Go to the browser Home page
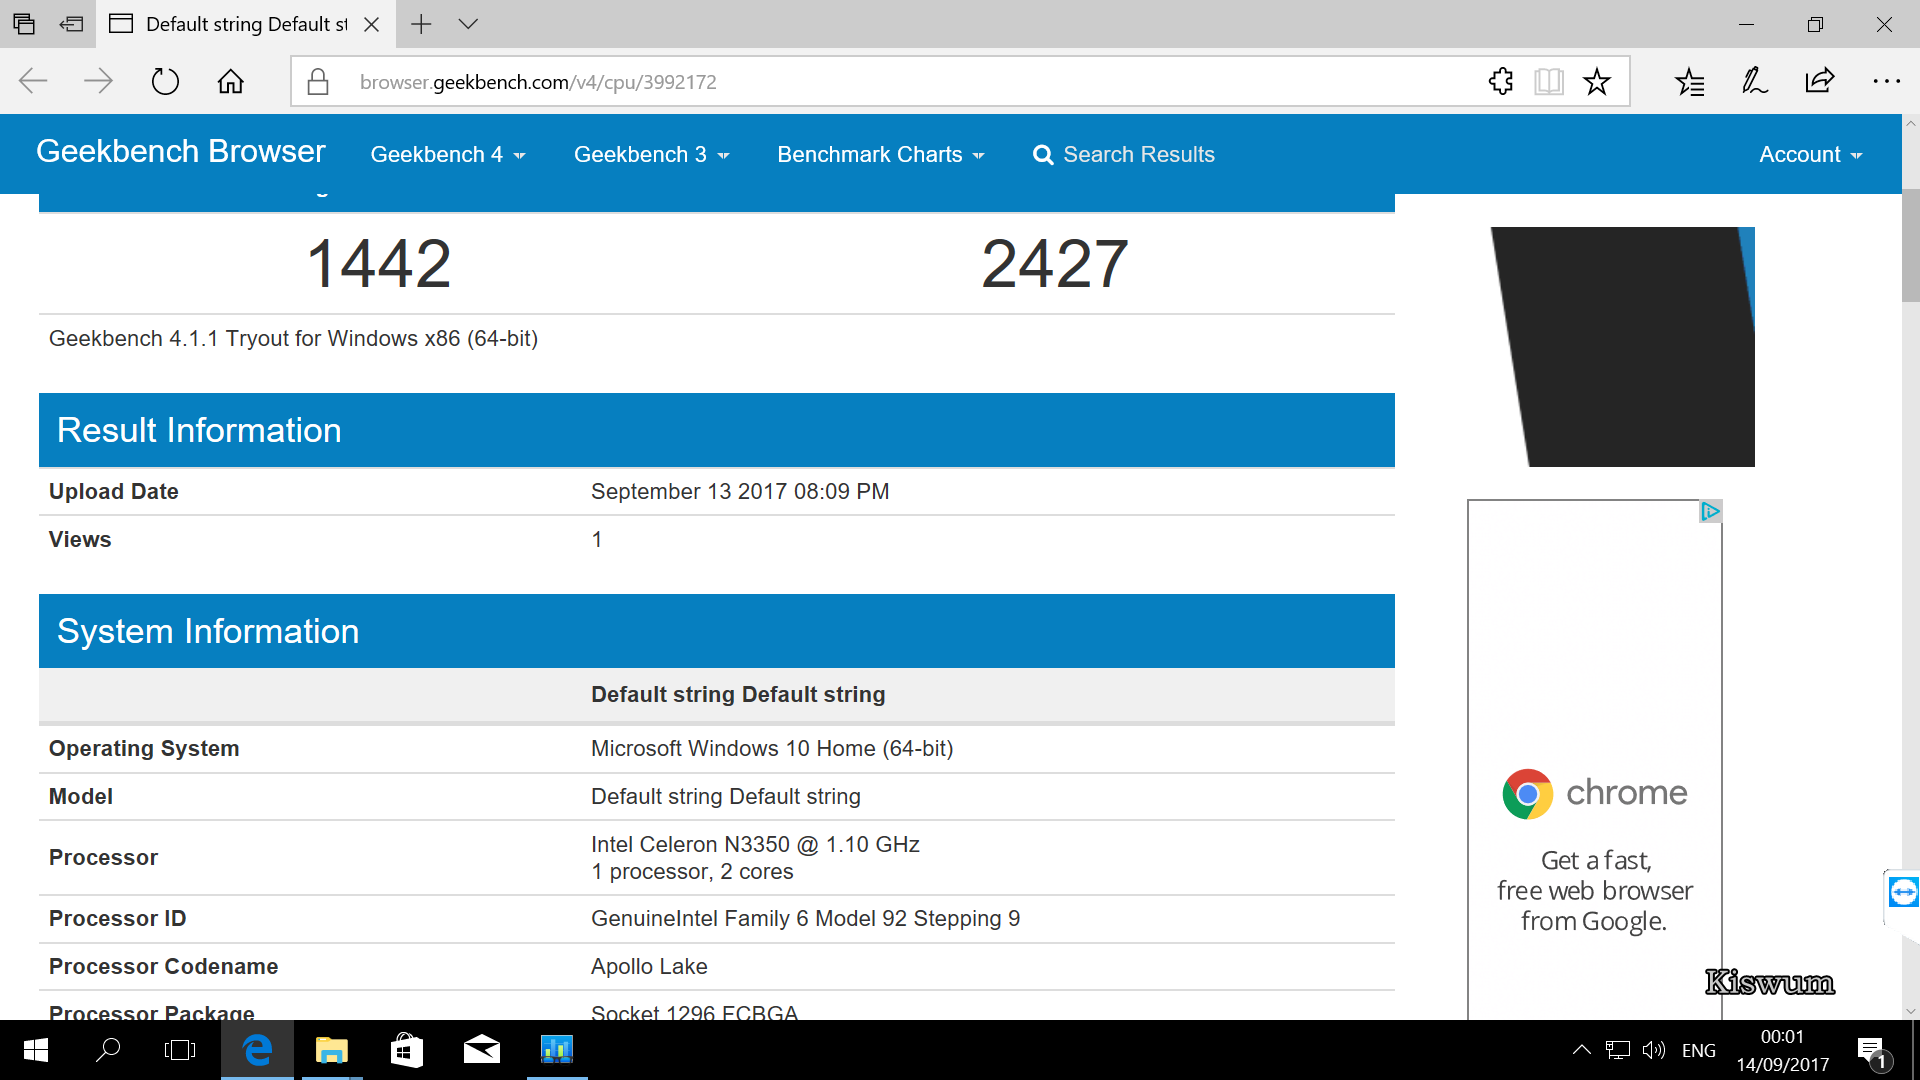This screenshot has width=1920, height=1080. tap(231, 81)
